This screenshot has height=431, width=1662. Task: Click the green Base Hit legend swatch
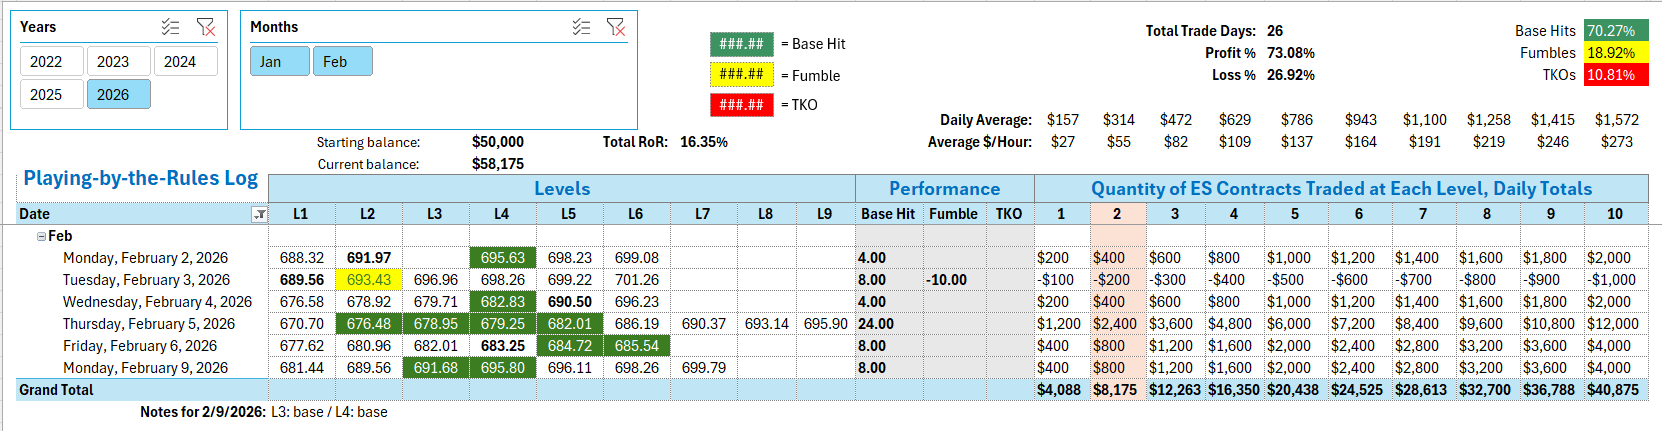(x=741, y=44)
